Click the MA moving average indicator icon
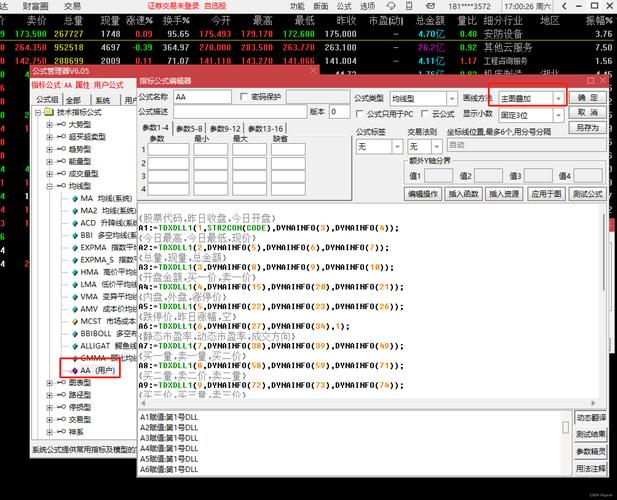617x500 pixels. 73,198
